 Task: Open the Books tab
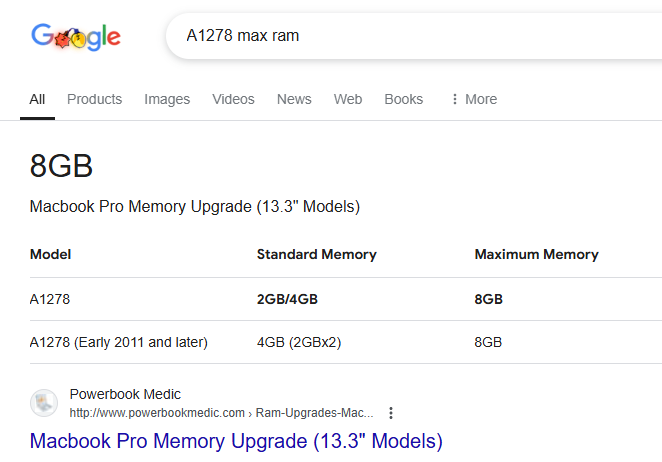[404, 99]
